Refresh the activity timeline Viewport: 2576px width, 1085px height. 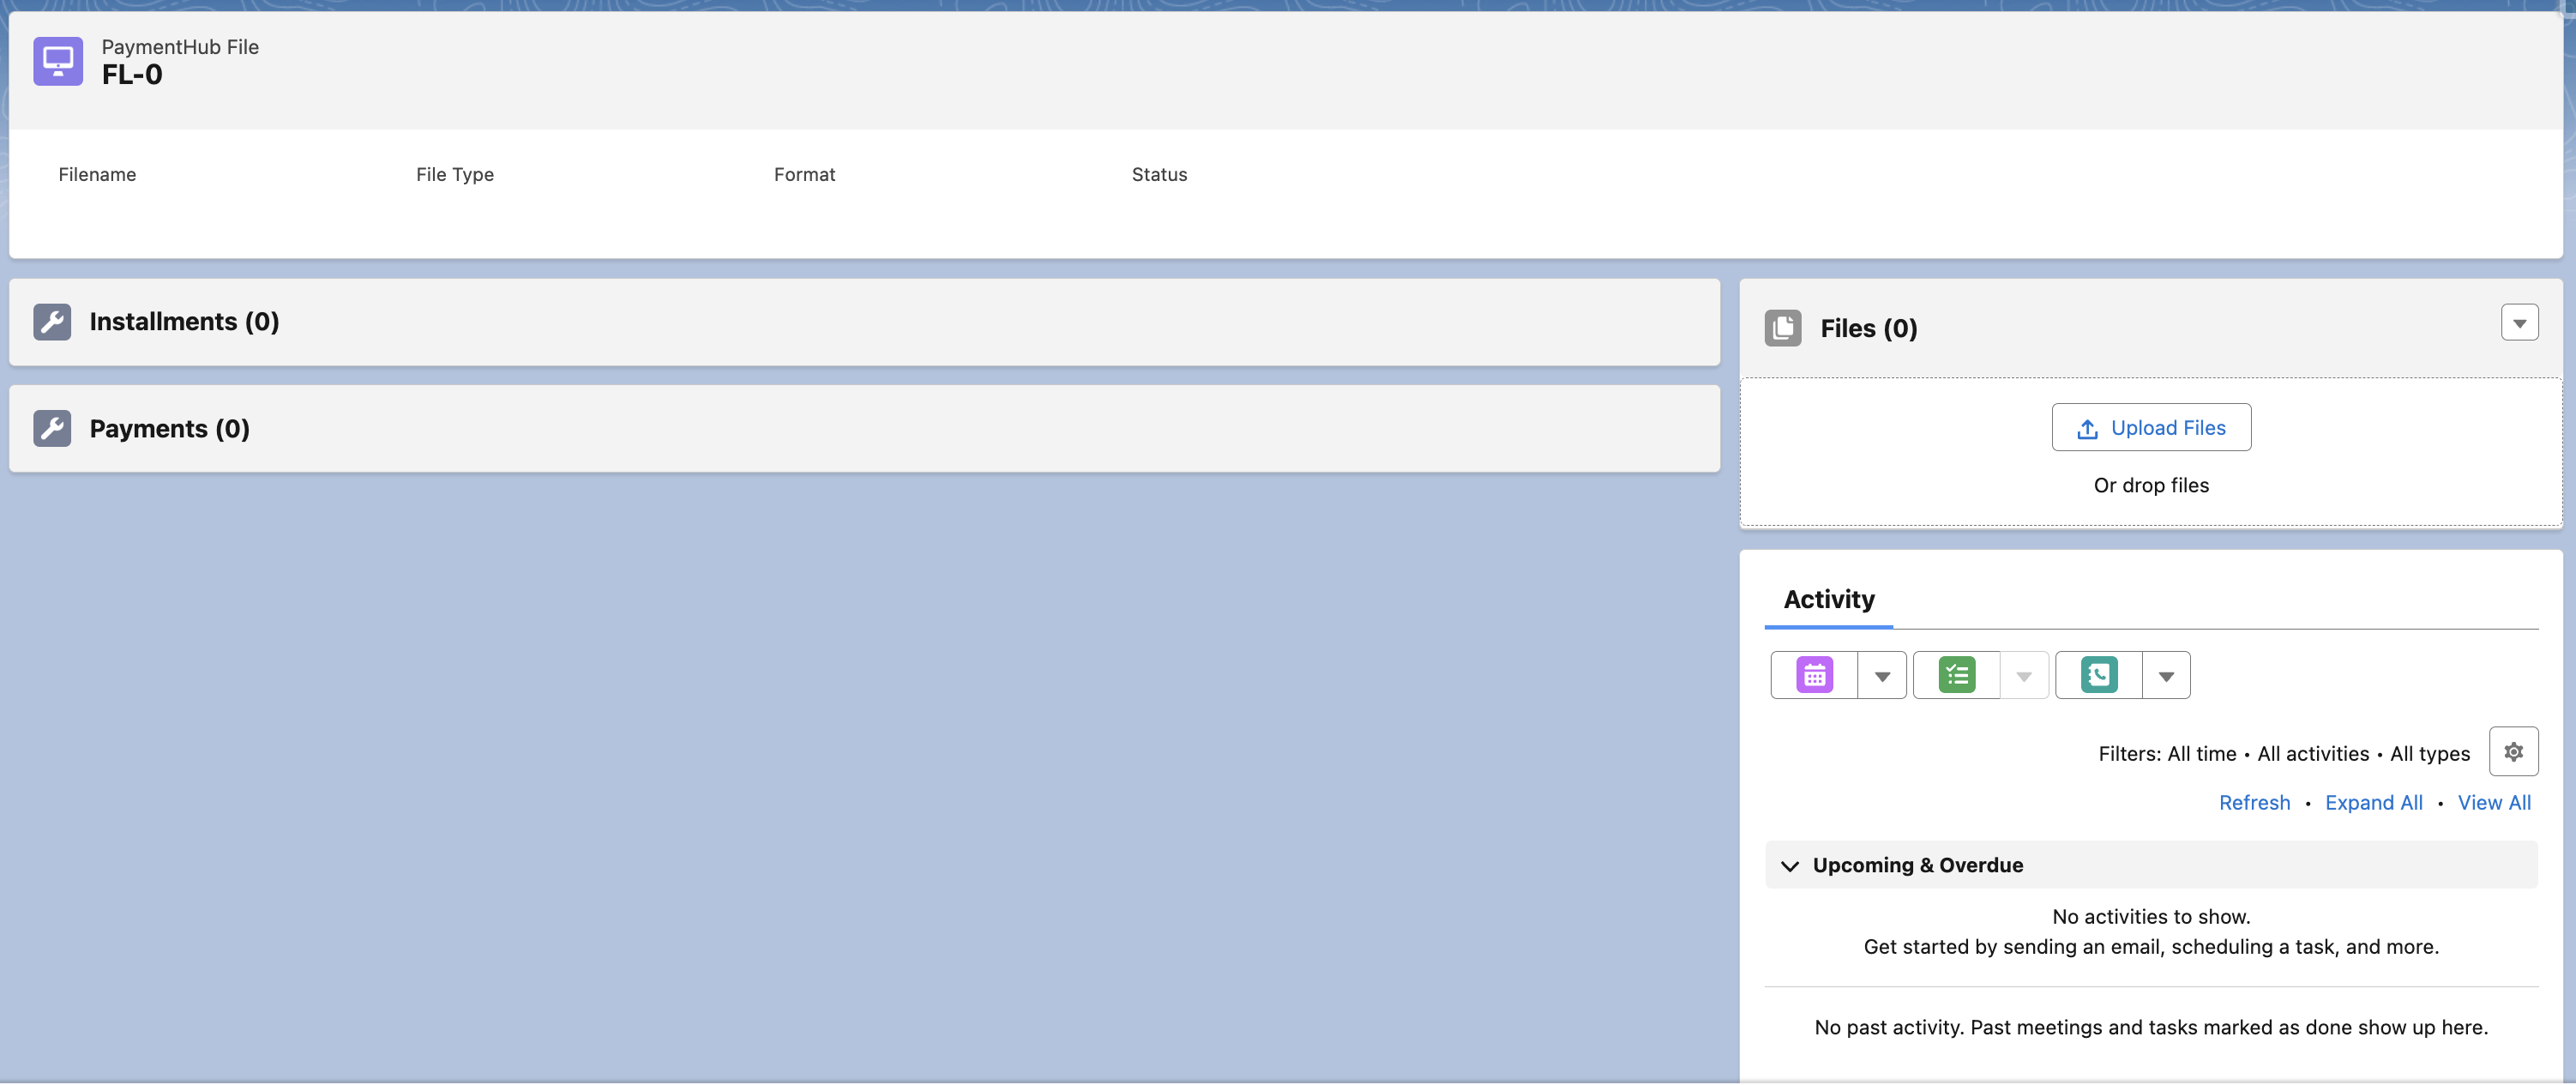(2254, 802)
